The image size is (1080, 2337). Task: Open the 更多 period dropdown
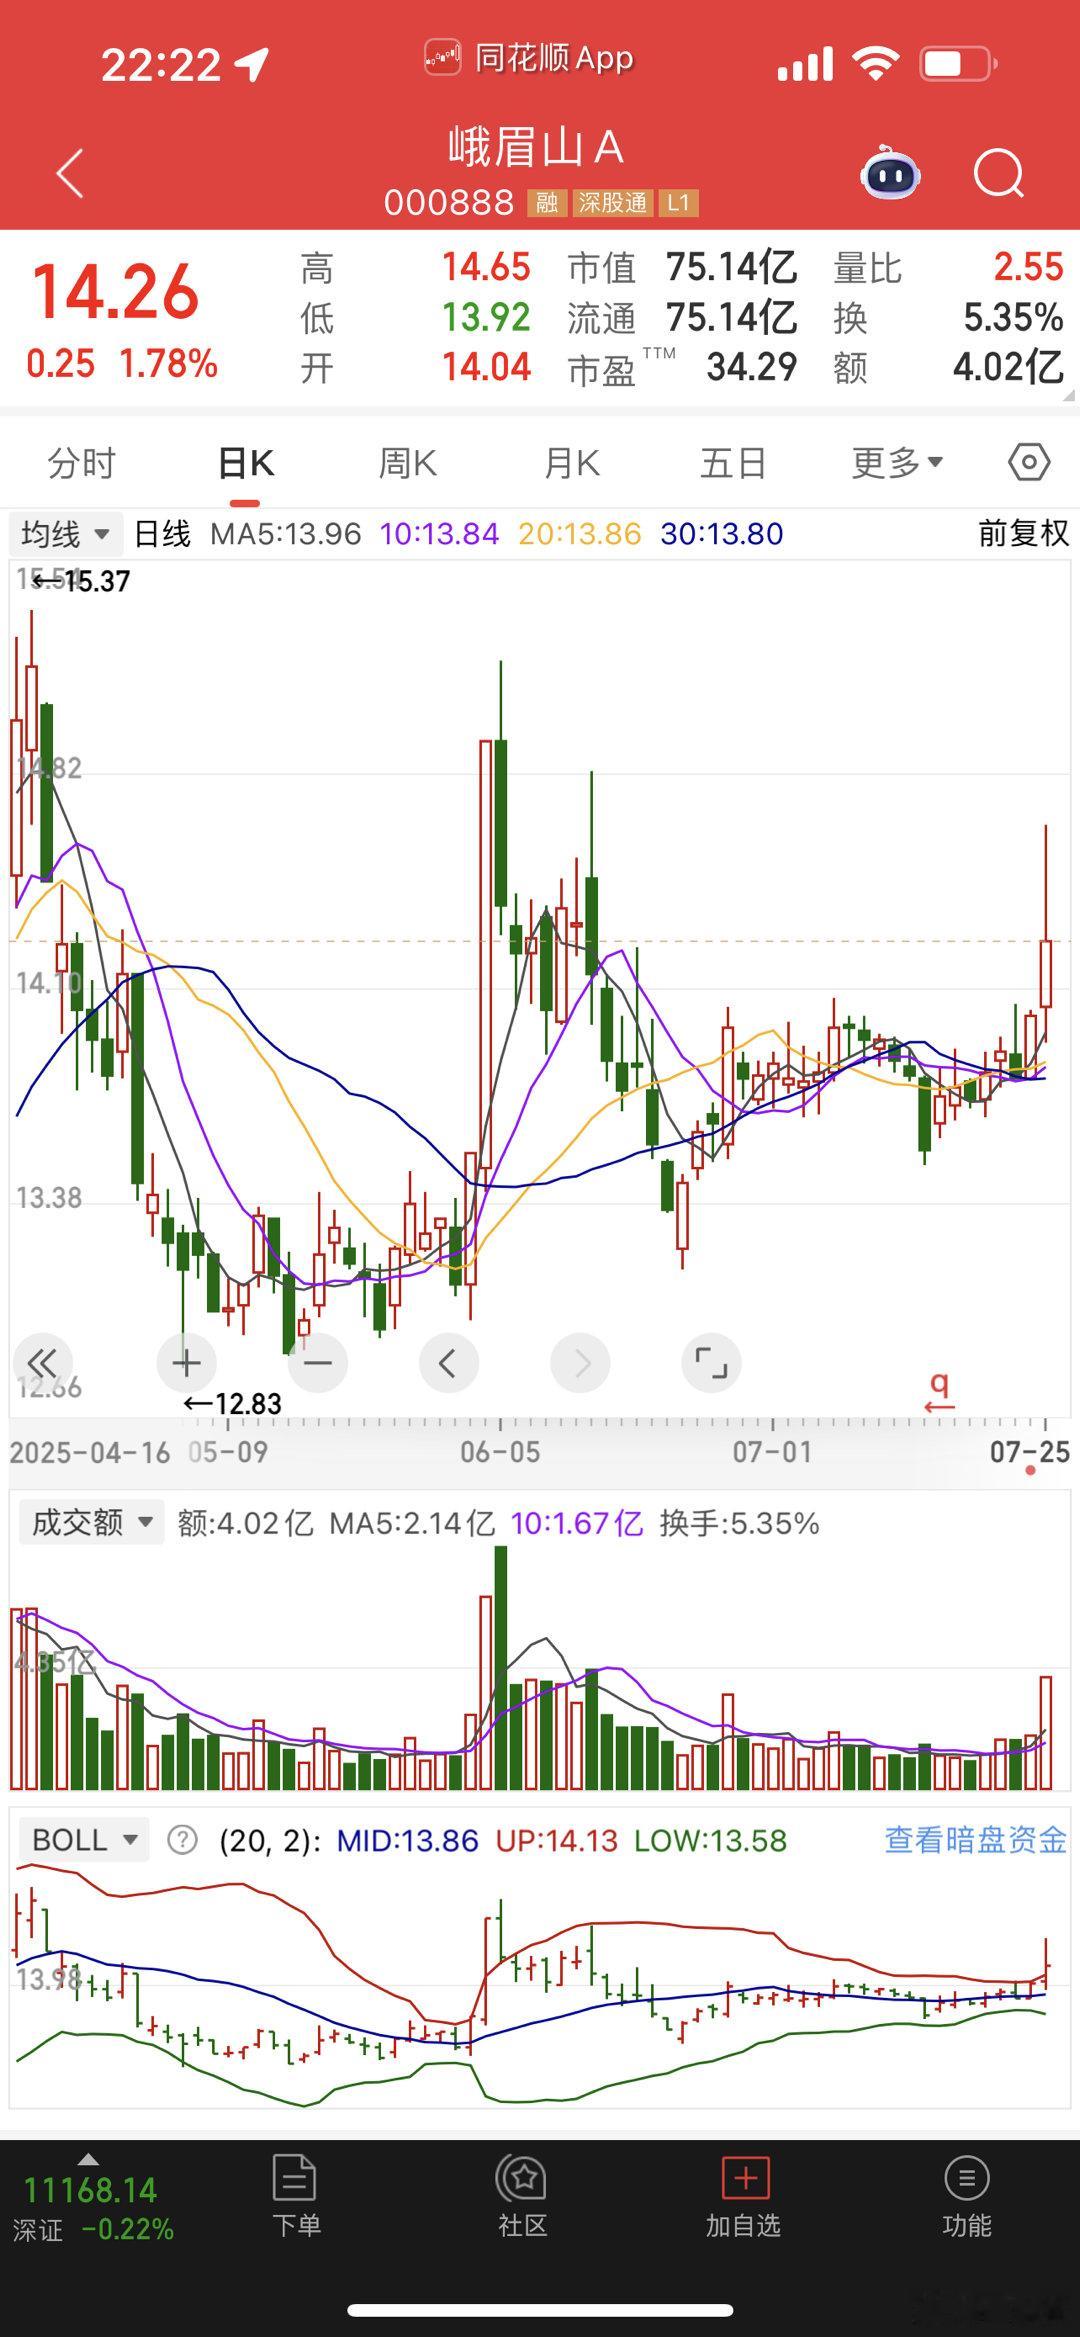click(897, 463)
